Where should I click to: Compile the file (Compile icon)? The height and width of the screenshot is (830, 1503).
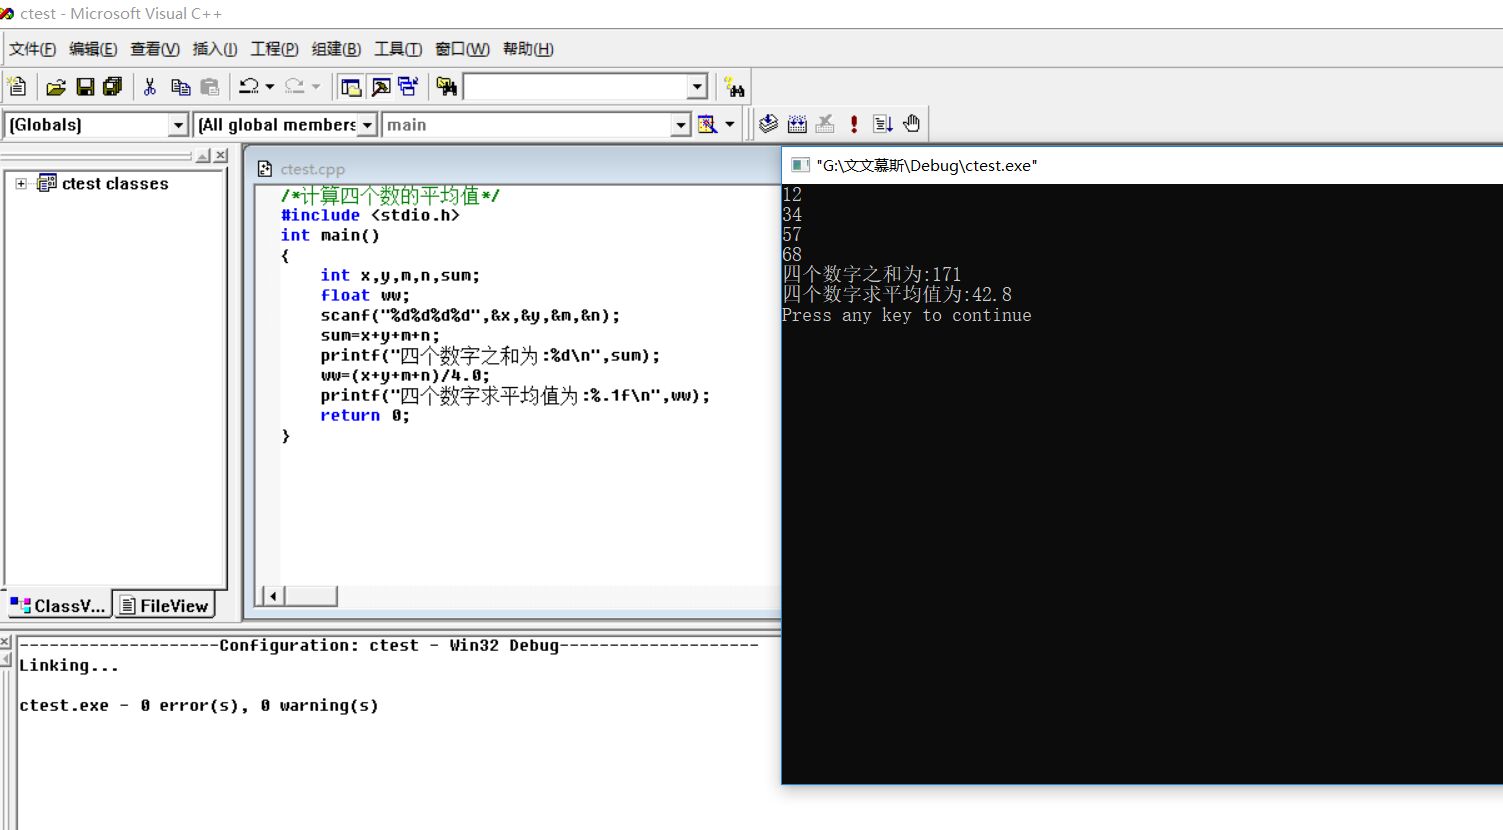point(768,124)
